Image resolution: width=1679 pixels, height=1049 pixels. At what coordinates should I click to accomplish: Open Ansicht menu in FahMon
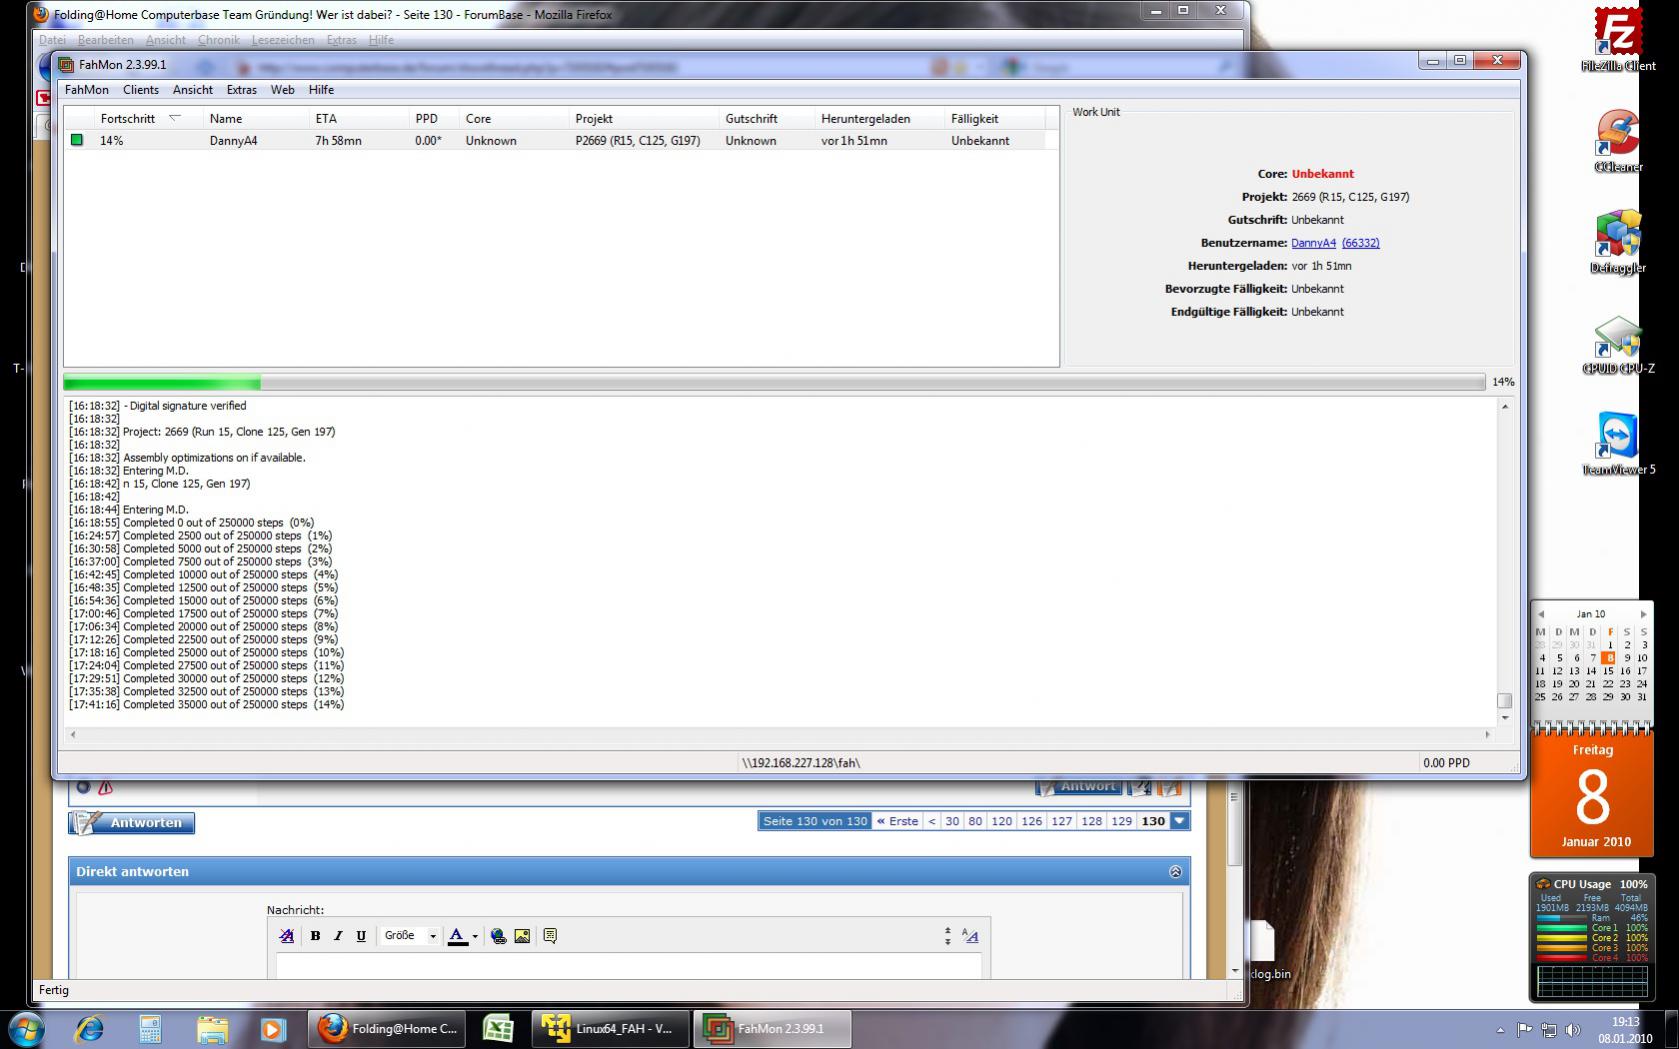click(193, 90)
